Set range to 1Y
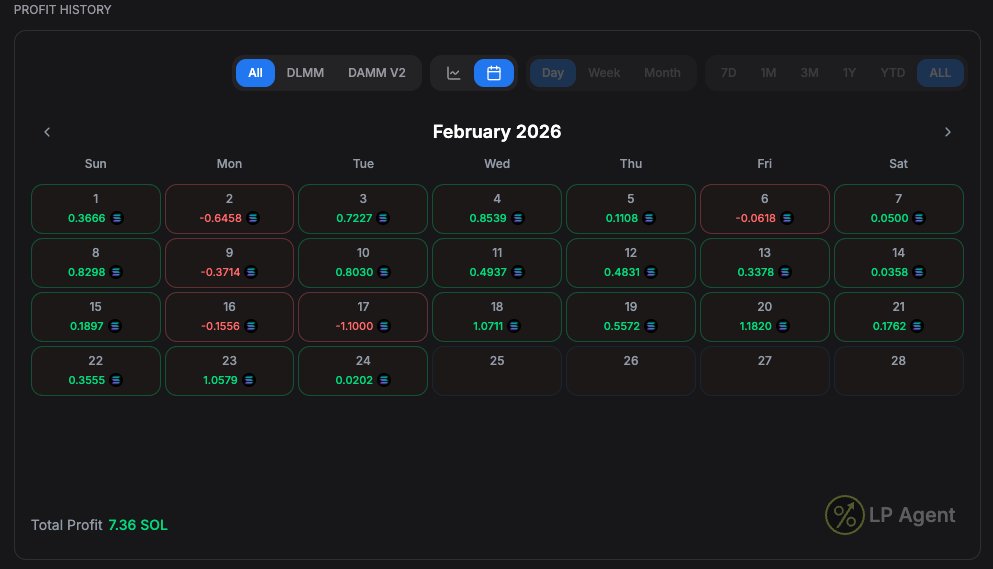Screen dimensions: 993x569 pos(849,73)
